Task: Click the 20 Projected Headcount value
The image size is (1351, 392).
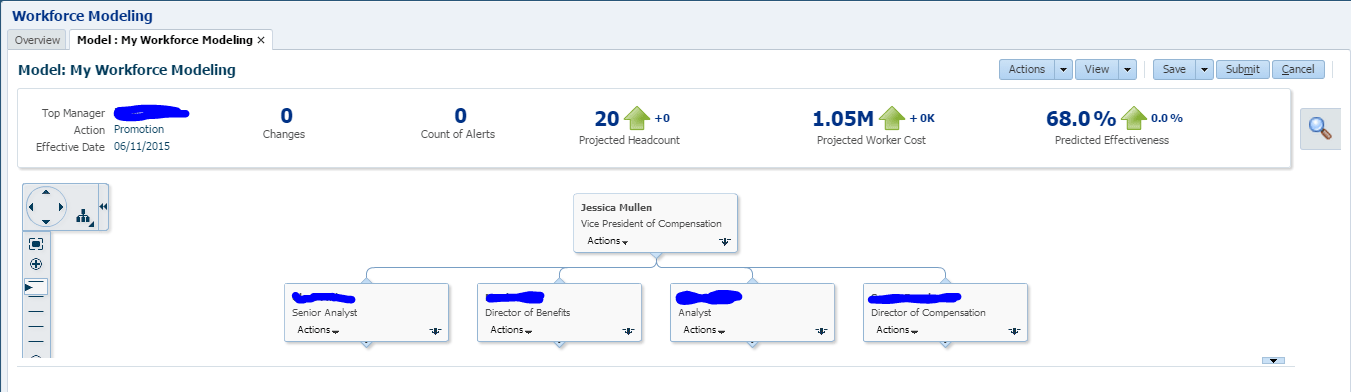Action: 607,118
